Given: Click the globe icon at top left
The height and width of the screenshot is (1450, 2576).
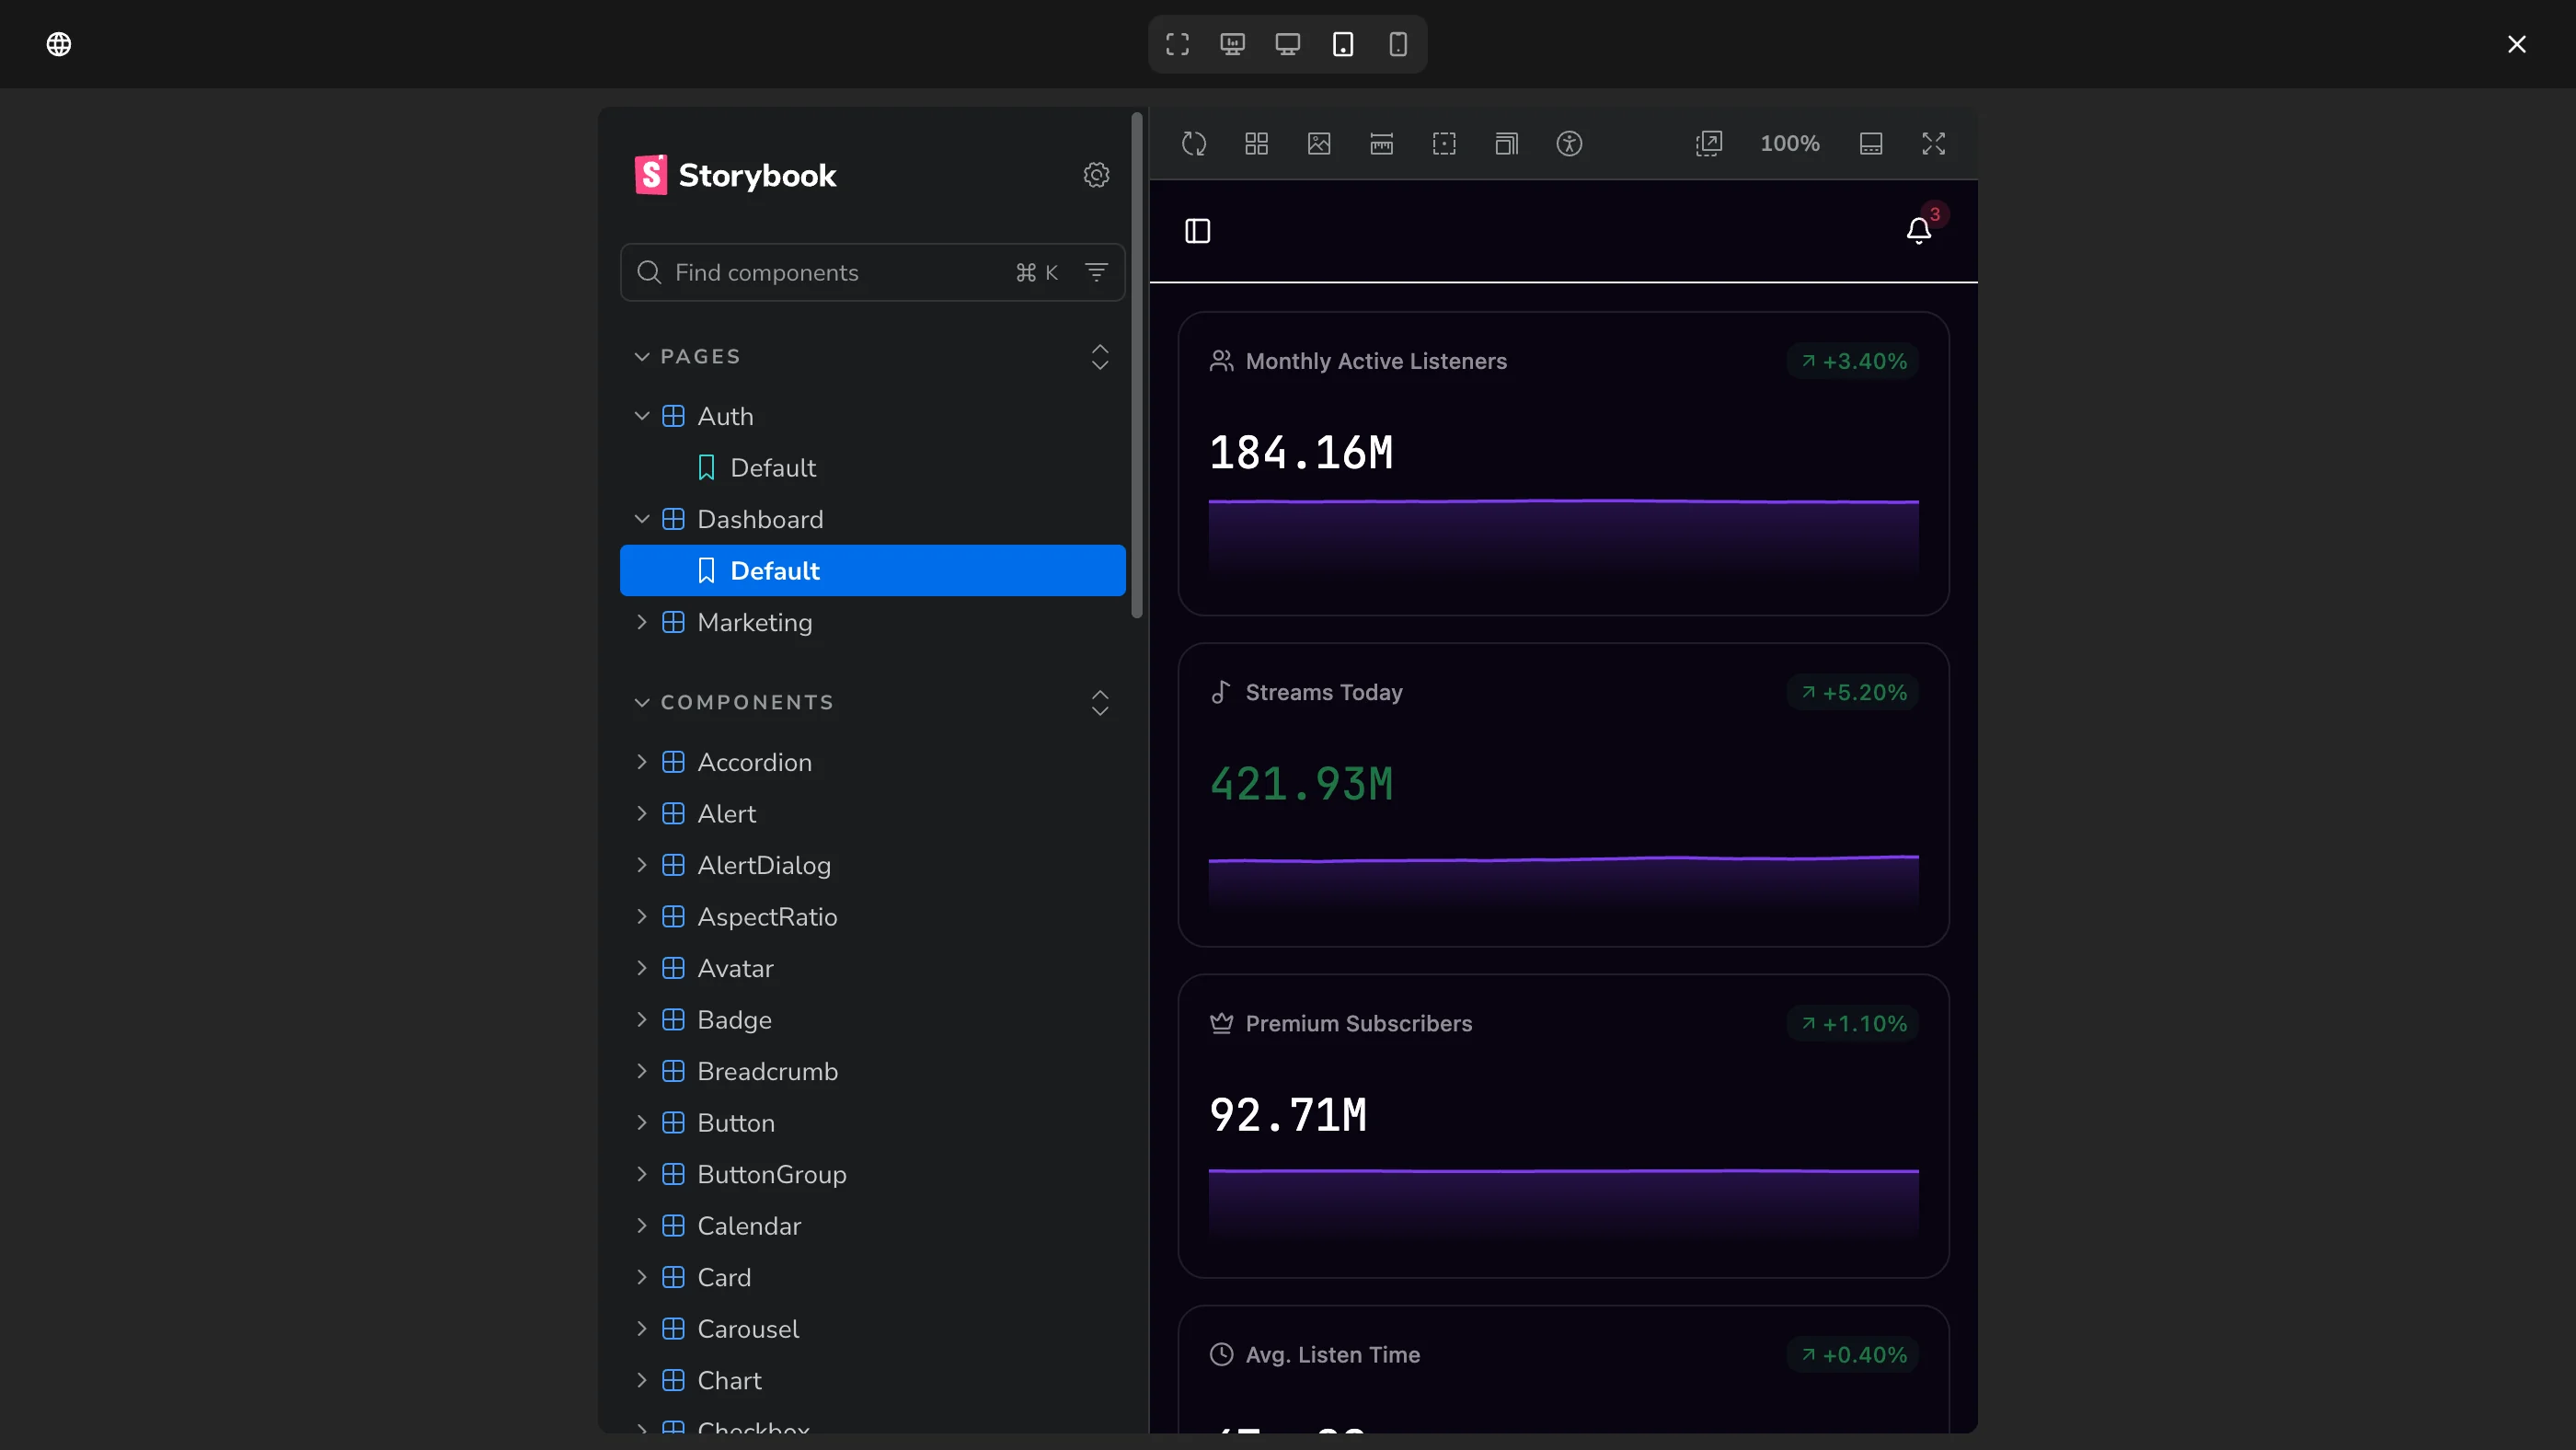Looking at the screenshot, I should pos(59,44).
